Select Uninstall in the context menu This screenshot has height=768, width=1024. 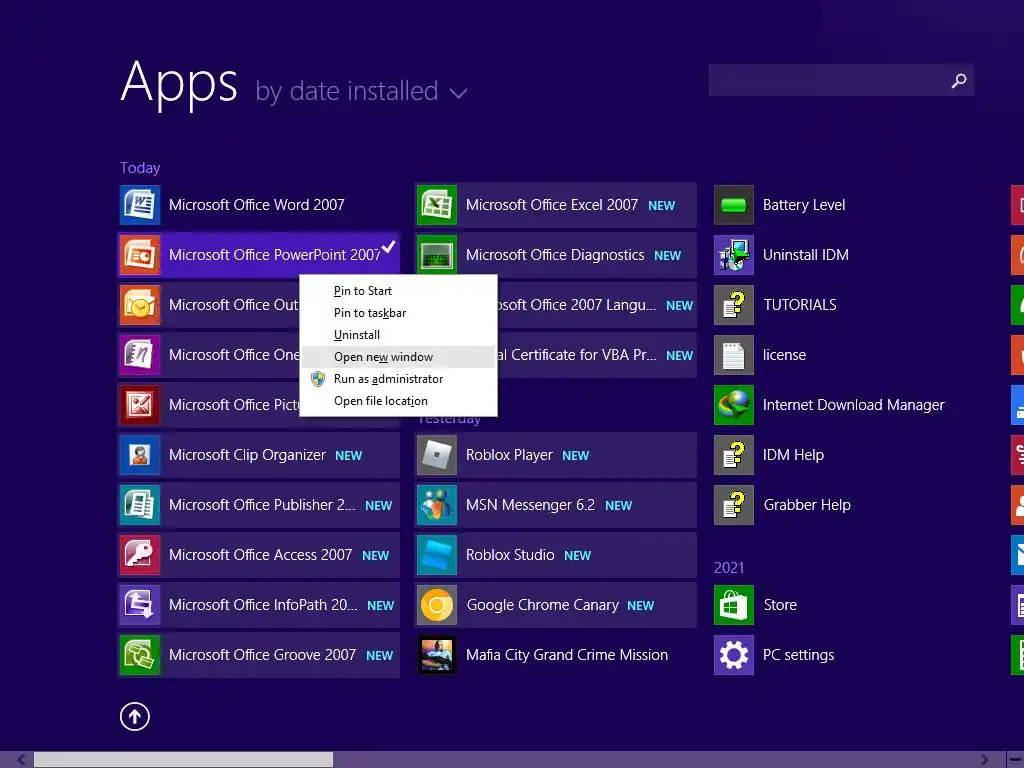click(x=398, y=335)
